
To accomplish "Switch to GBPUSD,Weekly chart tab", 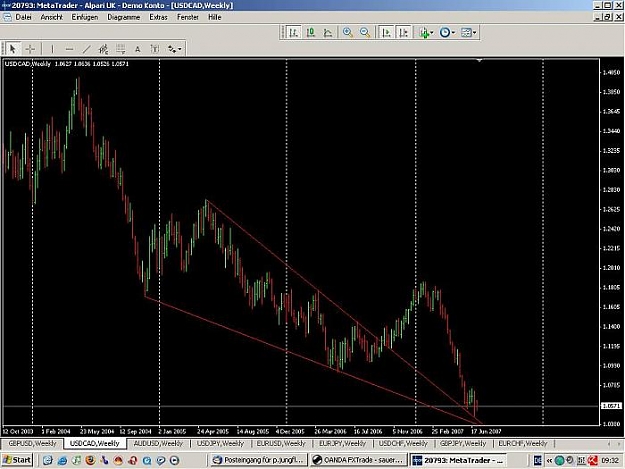I will coord(32,443).
